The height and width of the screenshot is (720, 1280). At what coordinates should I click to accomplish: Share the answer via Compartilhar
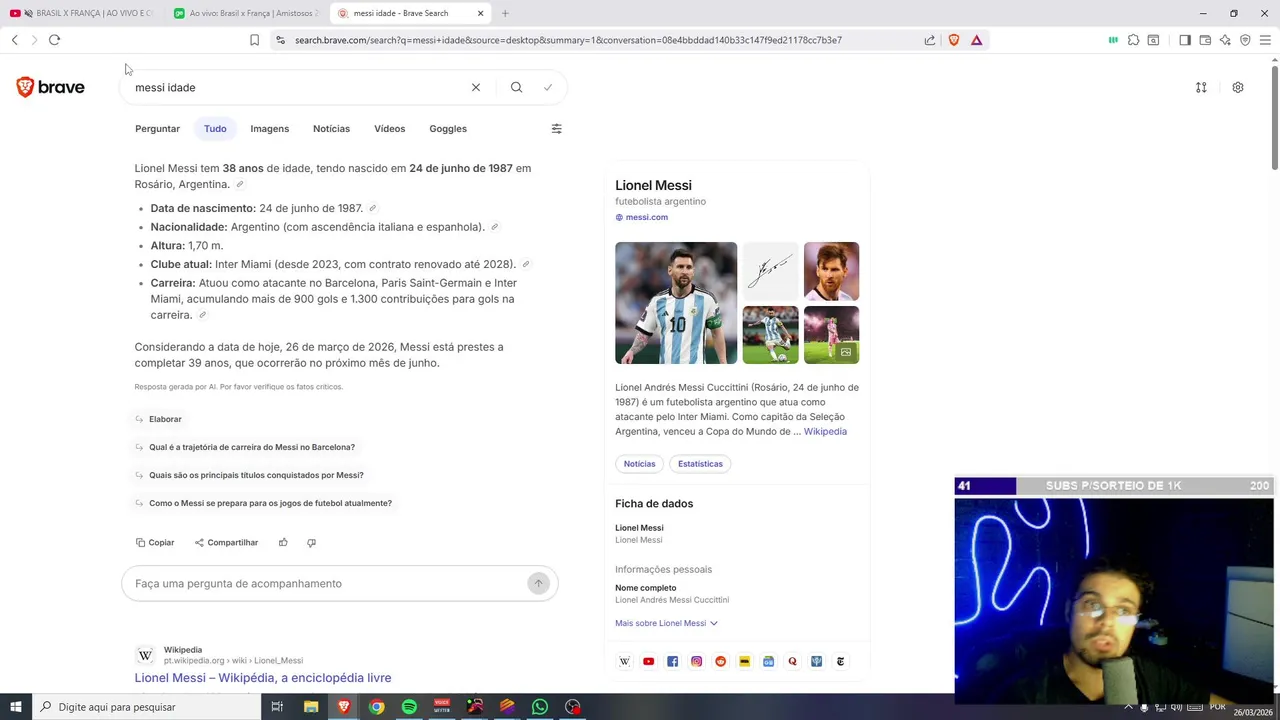[226, 542]
